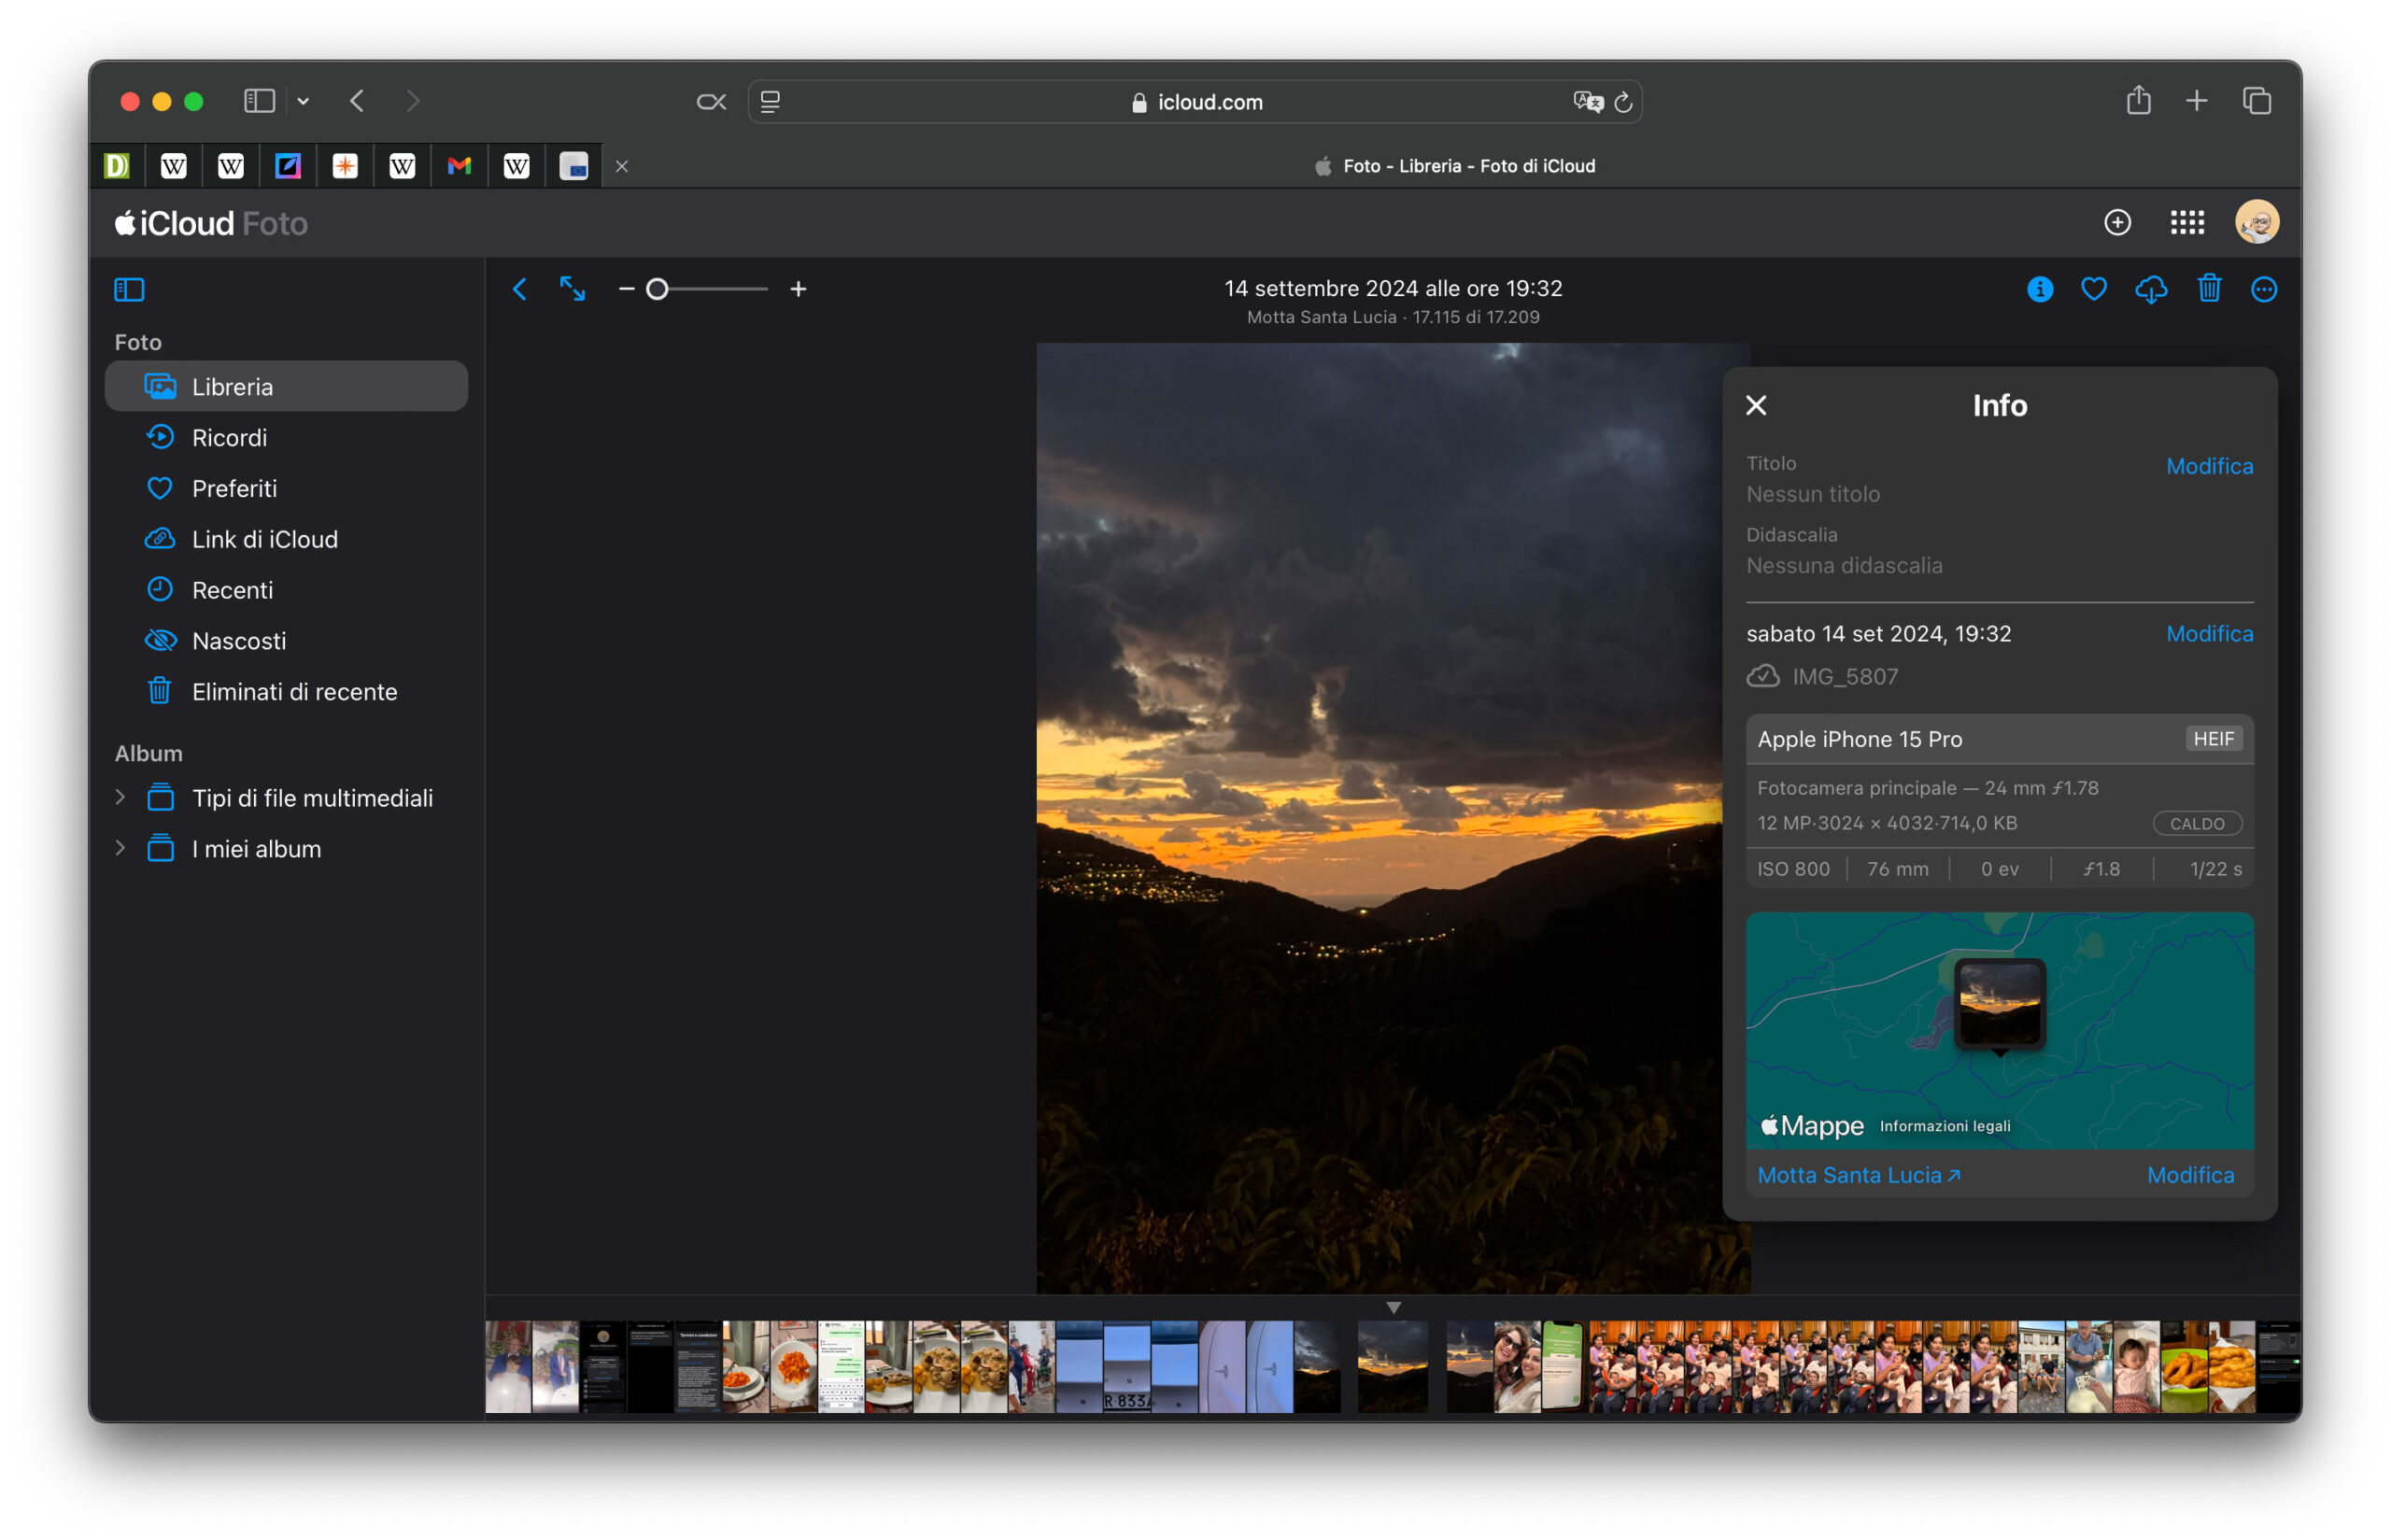
Task: Open the Motta Santa Lucia location link
Action: click(1858, 1175)
